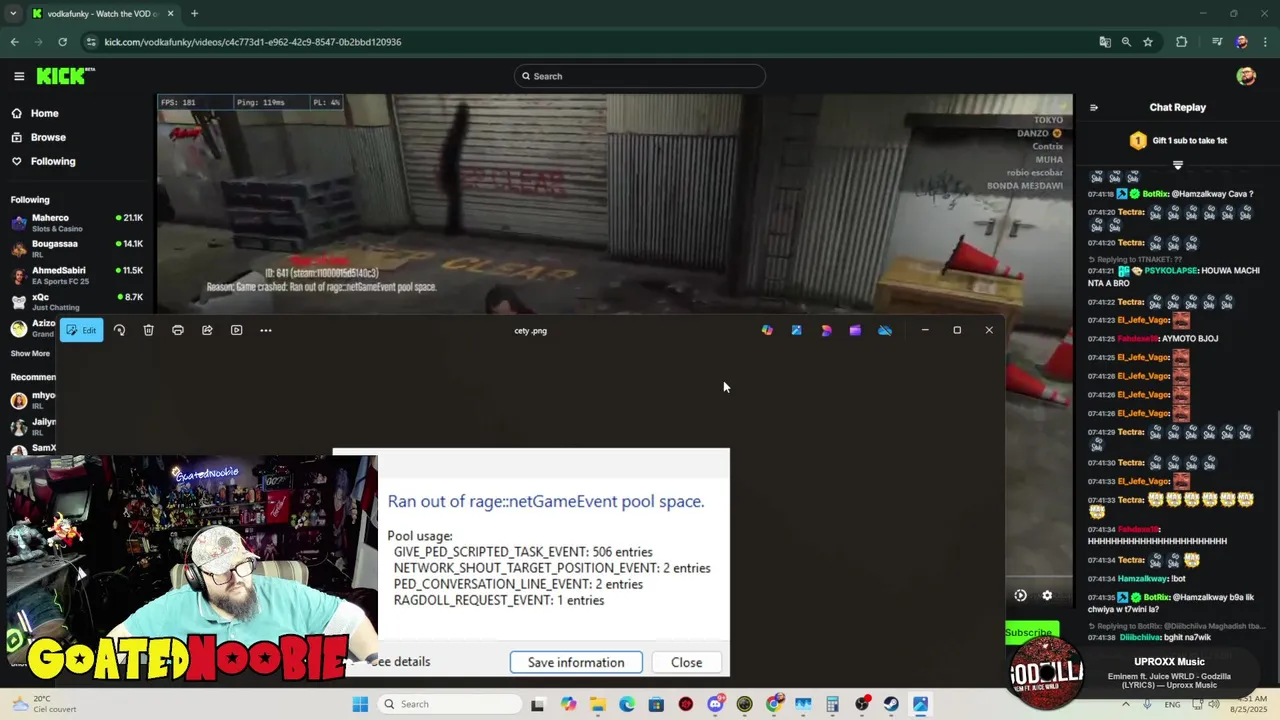Collapse the Chat Replay panel

[1093, 108]
